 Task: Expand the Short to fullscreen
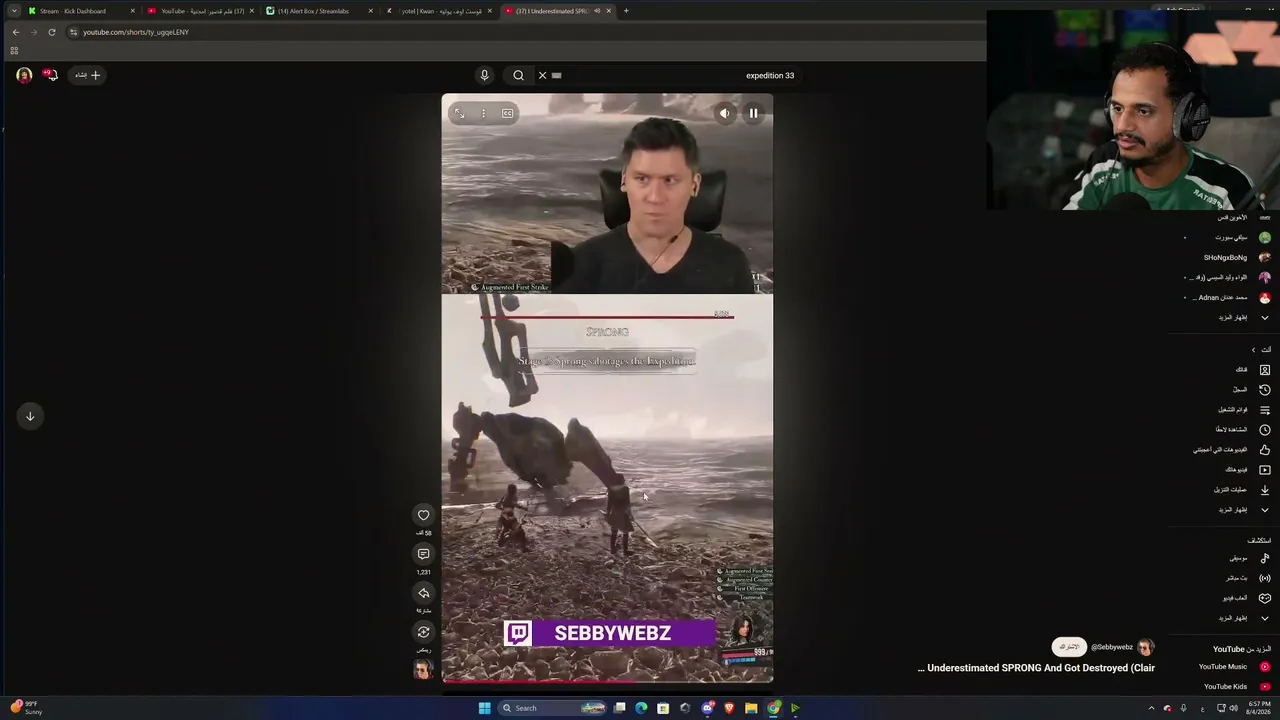click(459, 113)
